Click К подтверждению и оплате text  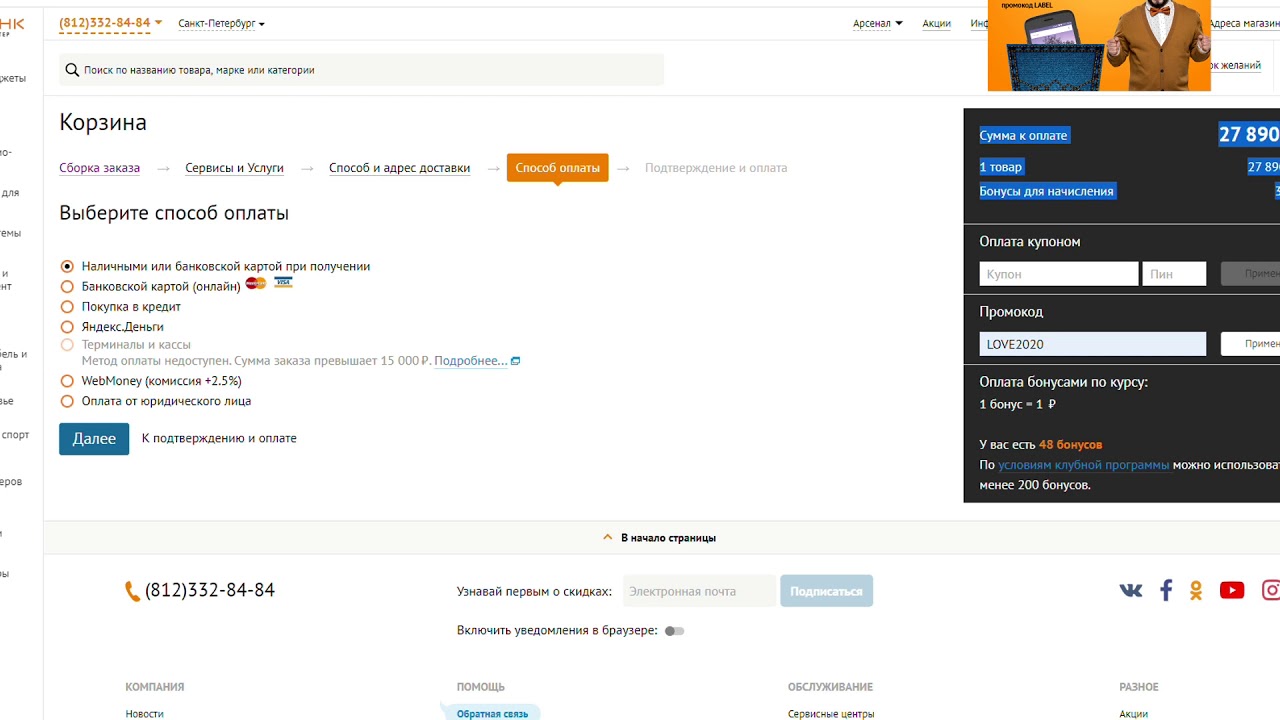[219, 438]
